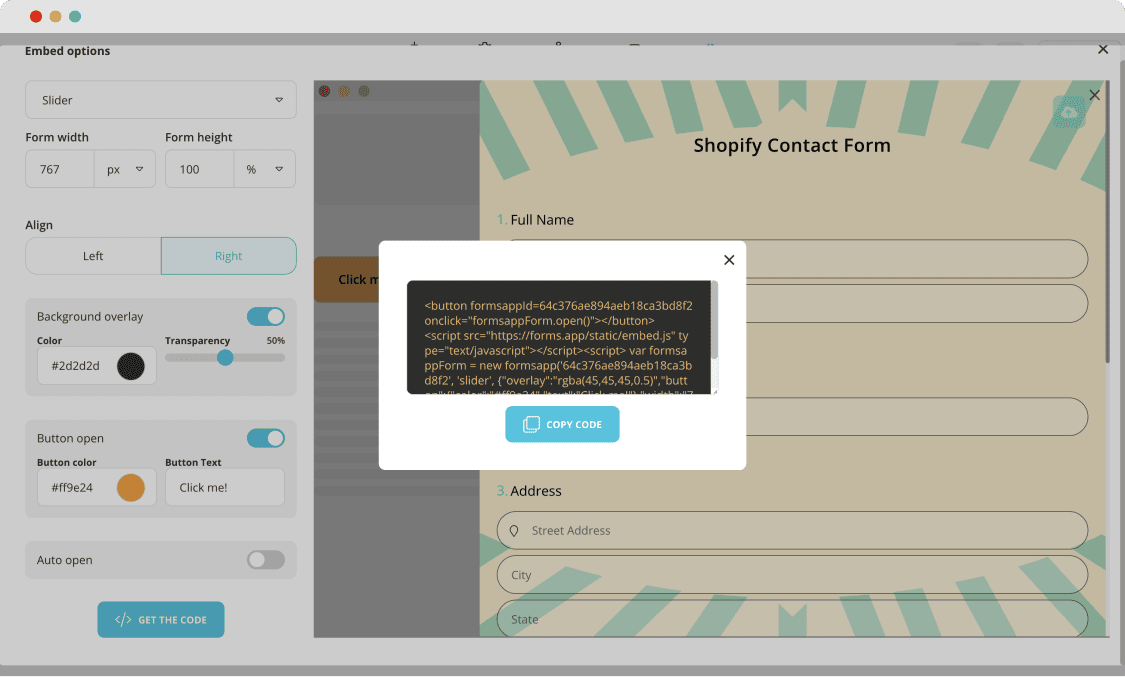Click the State input field

(792, 618)
